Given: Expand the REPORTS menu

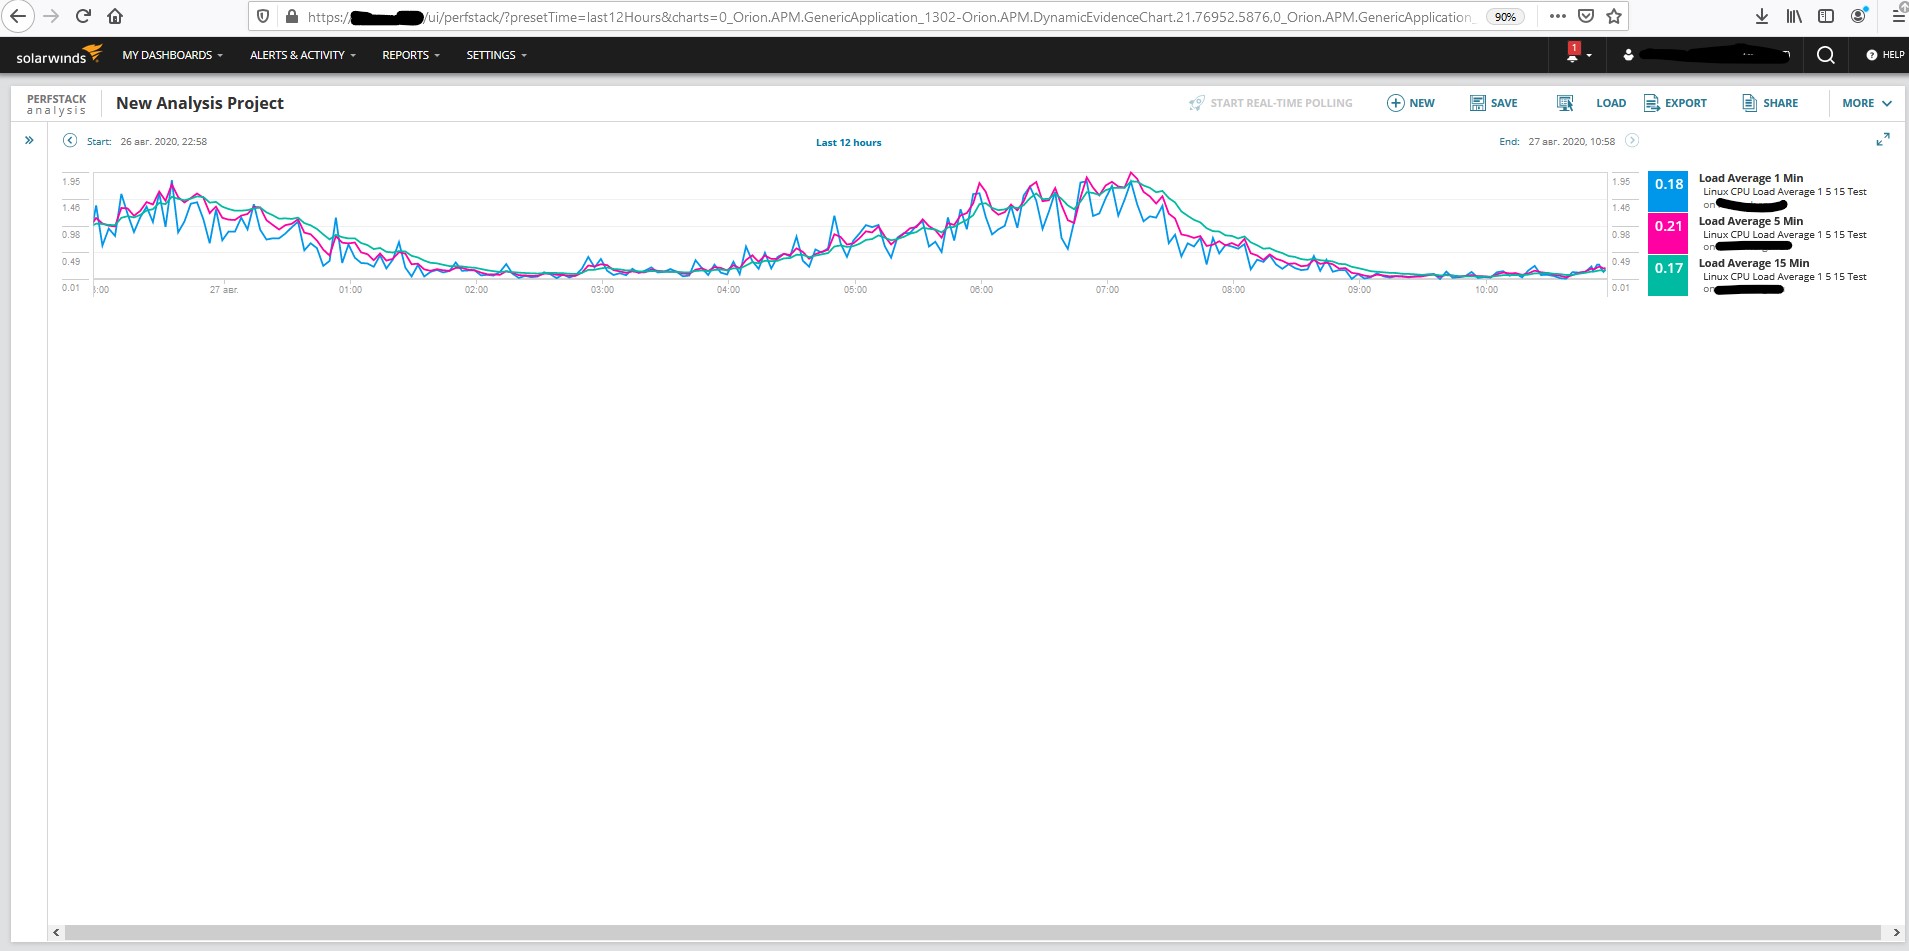Looking at the screenshot, I should (x=410, y=55).
